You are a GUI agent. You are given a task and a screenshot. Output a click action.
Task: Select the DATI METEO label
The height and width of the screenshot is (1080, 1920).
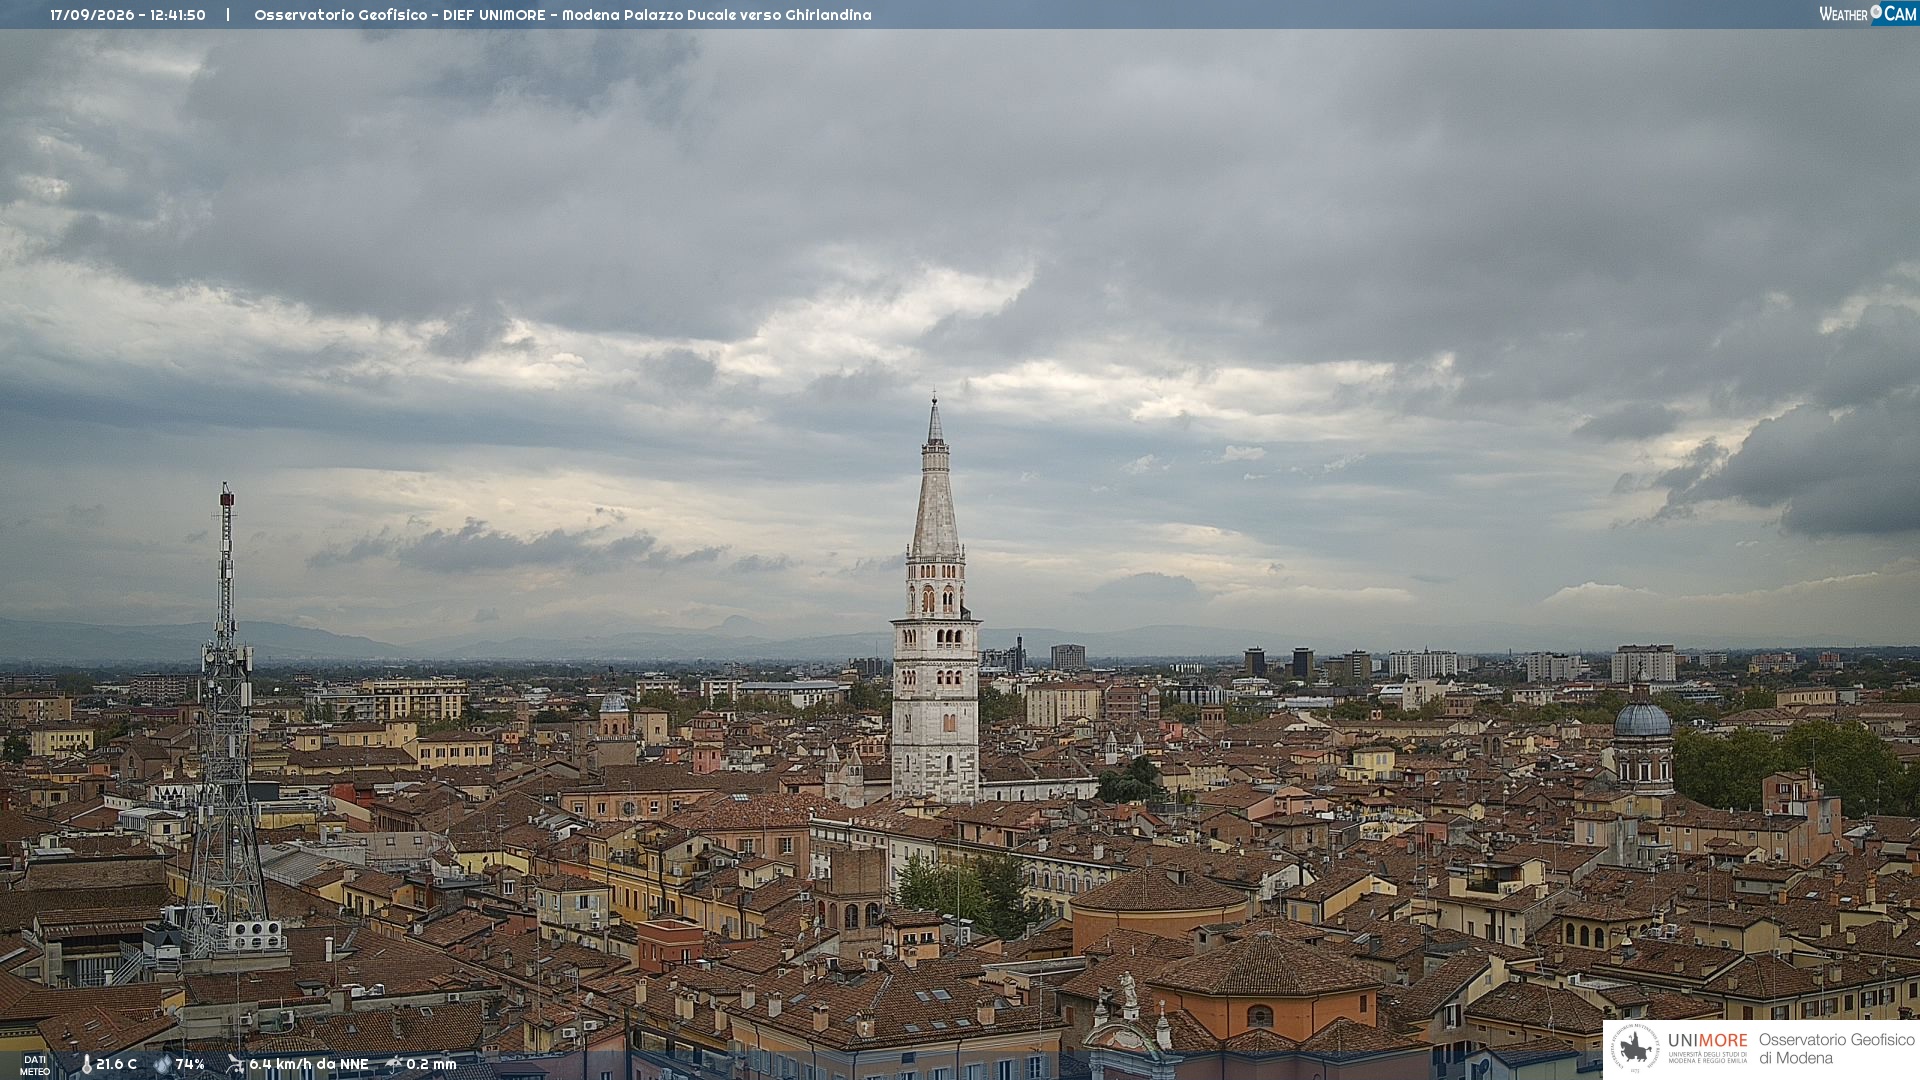coord(35,1065)
